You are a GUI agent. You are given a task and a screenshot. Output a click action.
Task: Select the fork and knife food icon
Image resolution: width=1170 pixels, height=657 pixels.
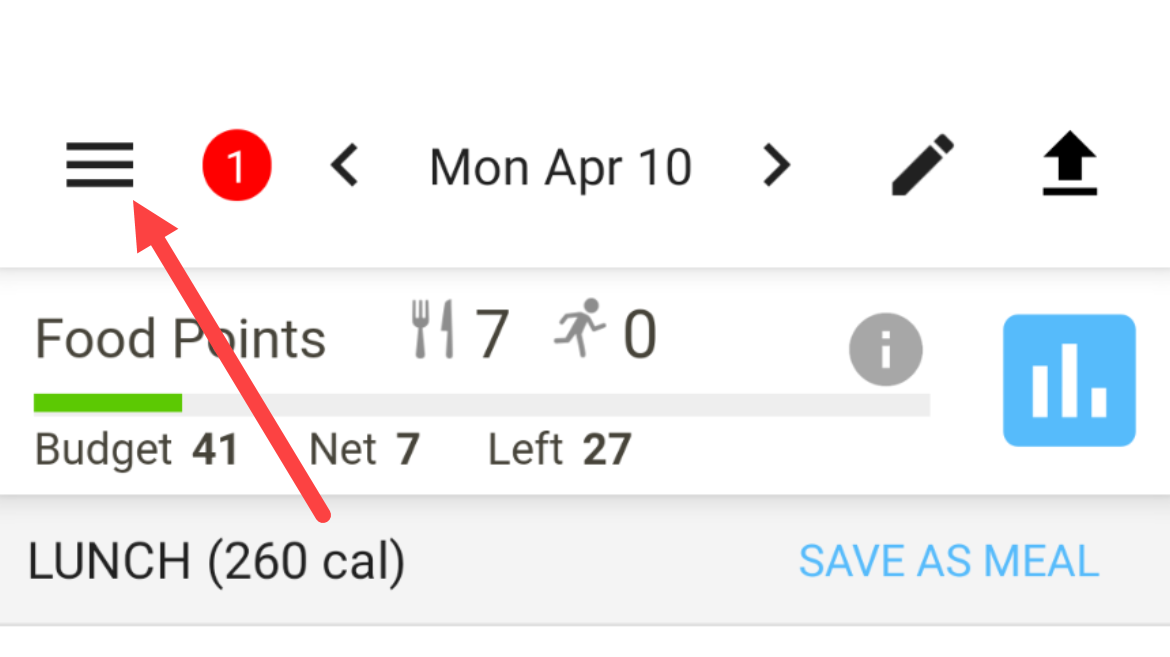tap(433, 332)
